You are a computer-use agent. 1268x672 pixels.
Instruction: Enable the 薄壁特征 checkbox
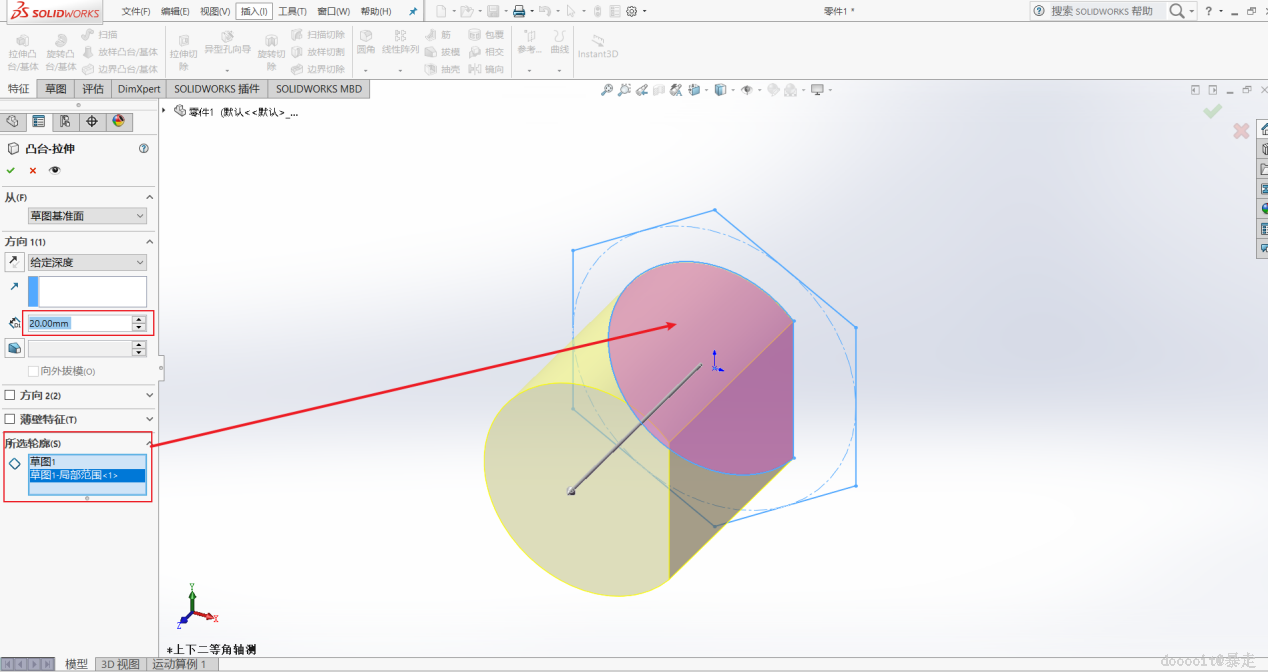11,419
